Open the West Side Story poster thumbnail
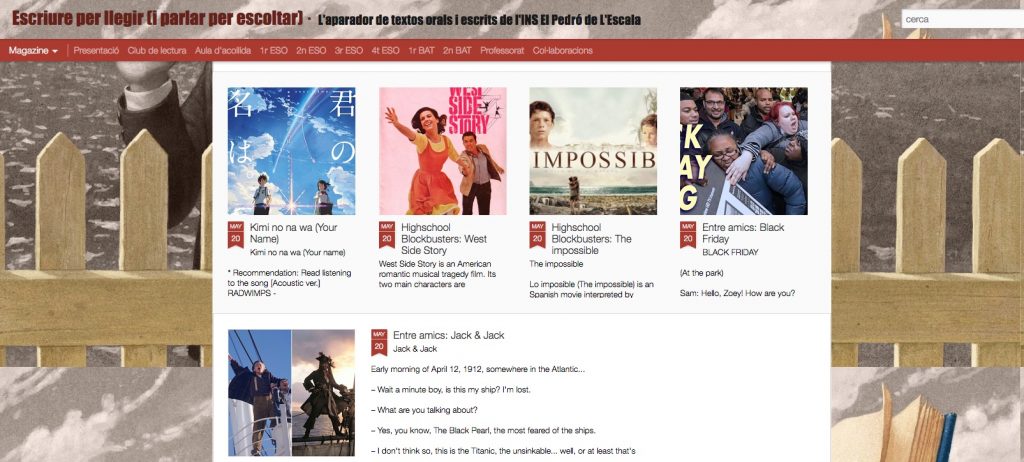Image resolution: width=1024 pixels, height=462 pixels. point(442,151)
